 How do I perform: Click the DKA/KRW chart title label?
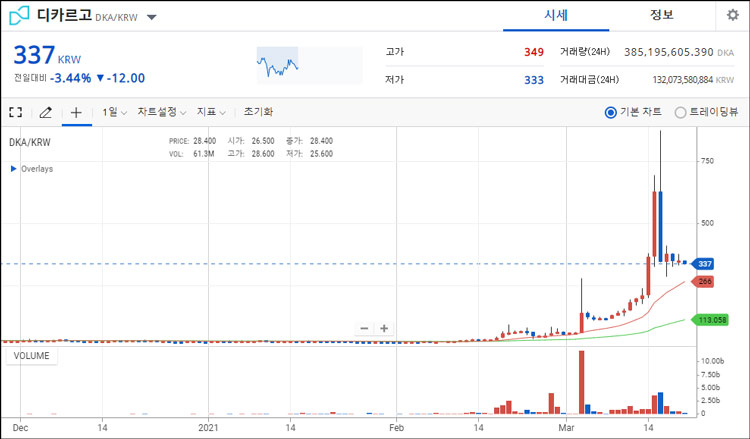[30, 142]
